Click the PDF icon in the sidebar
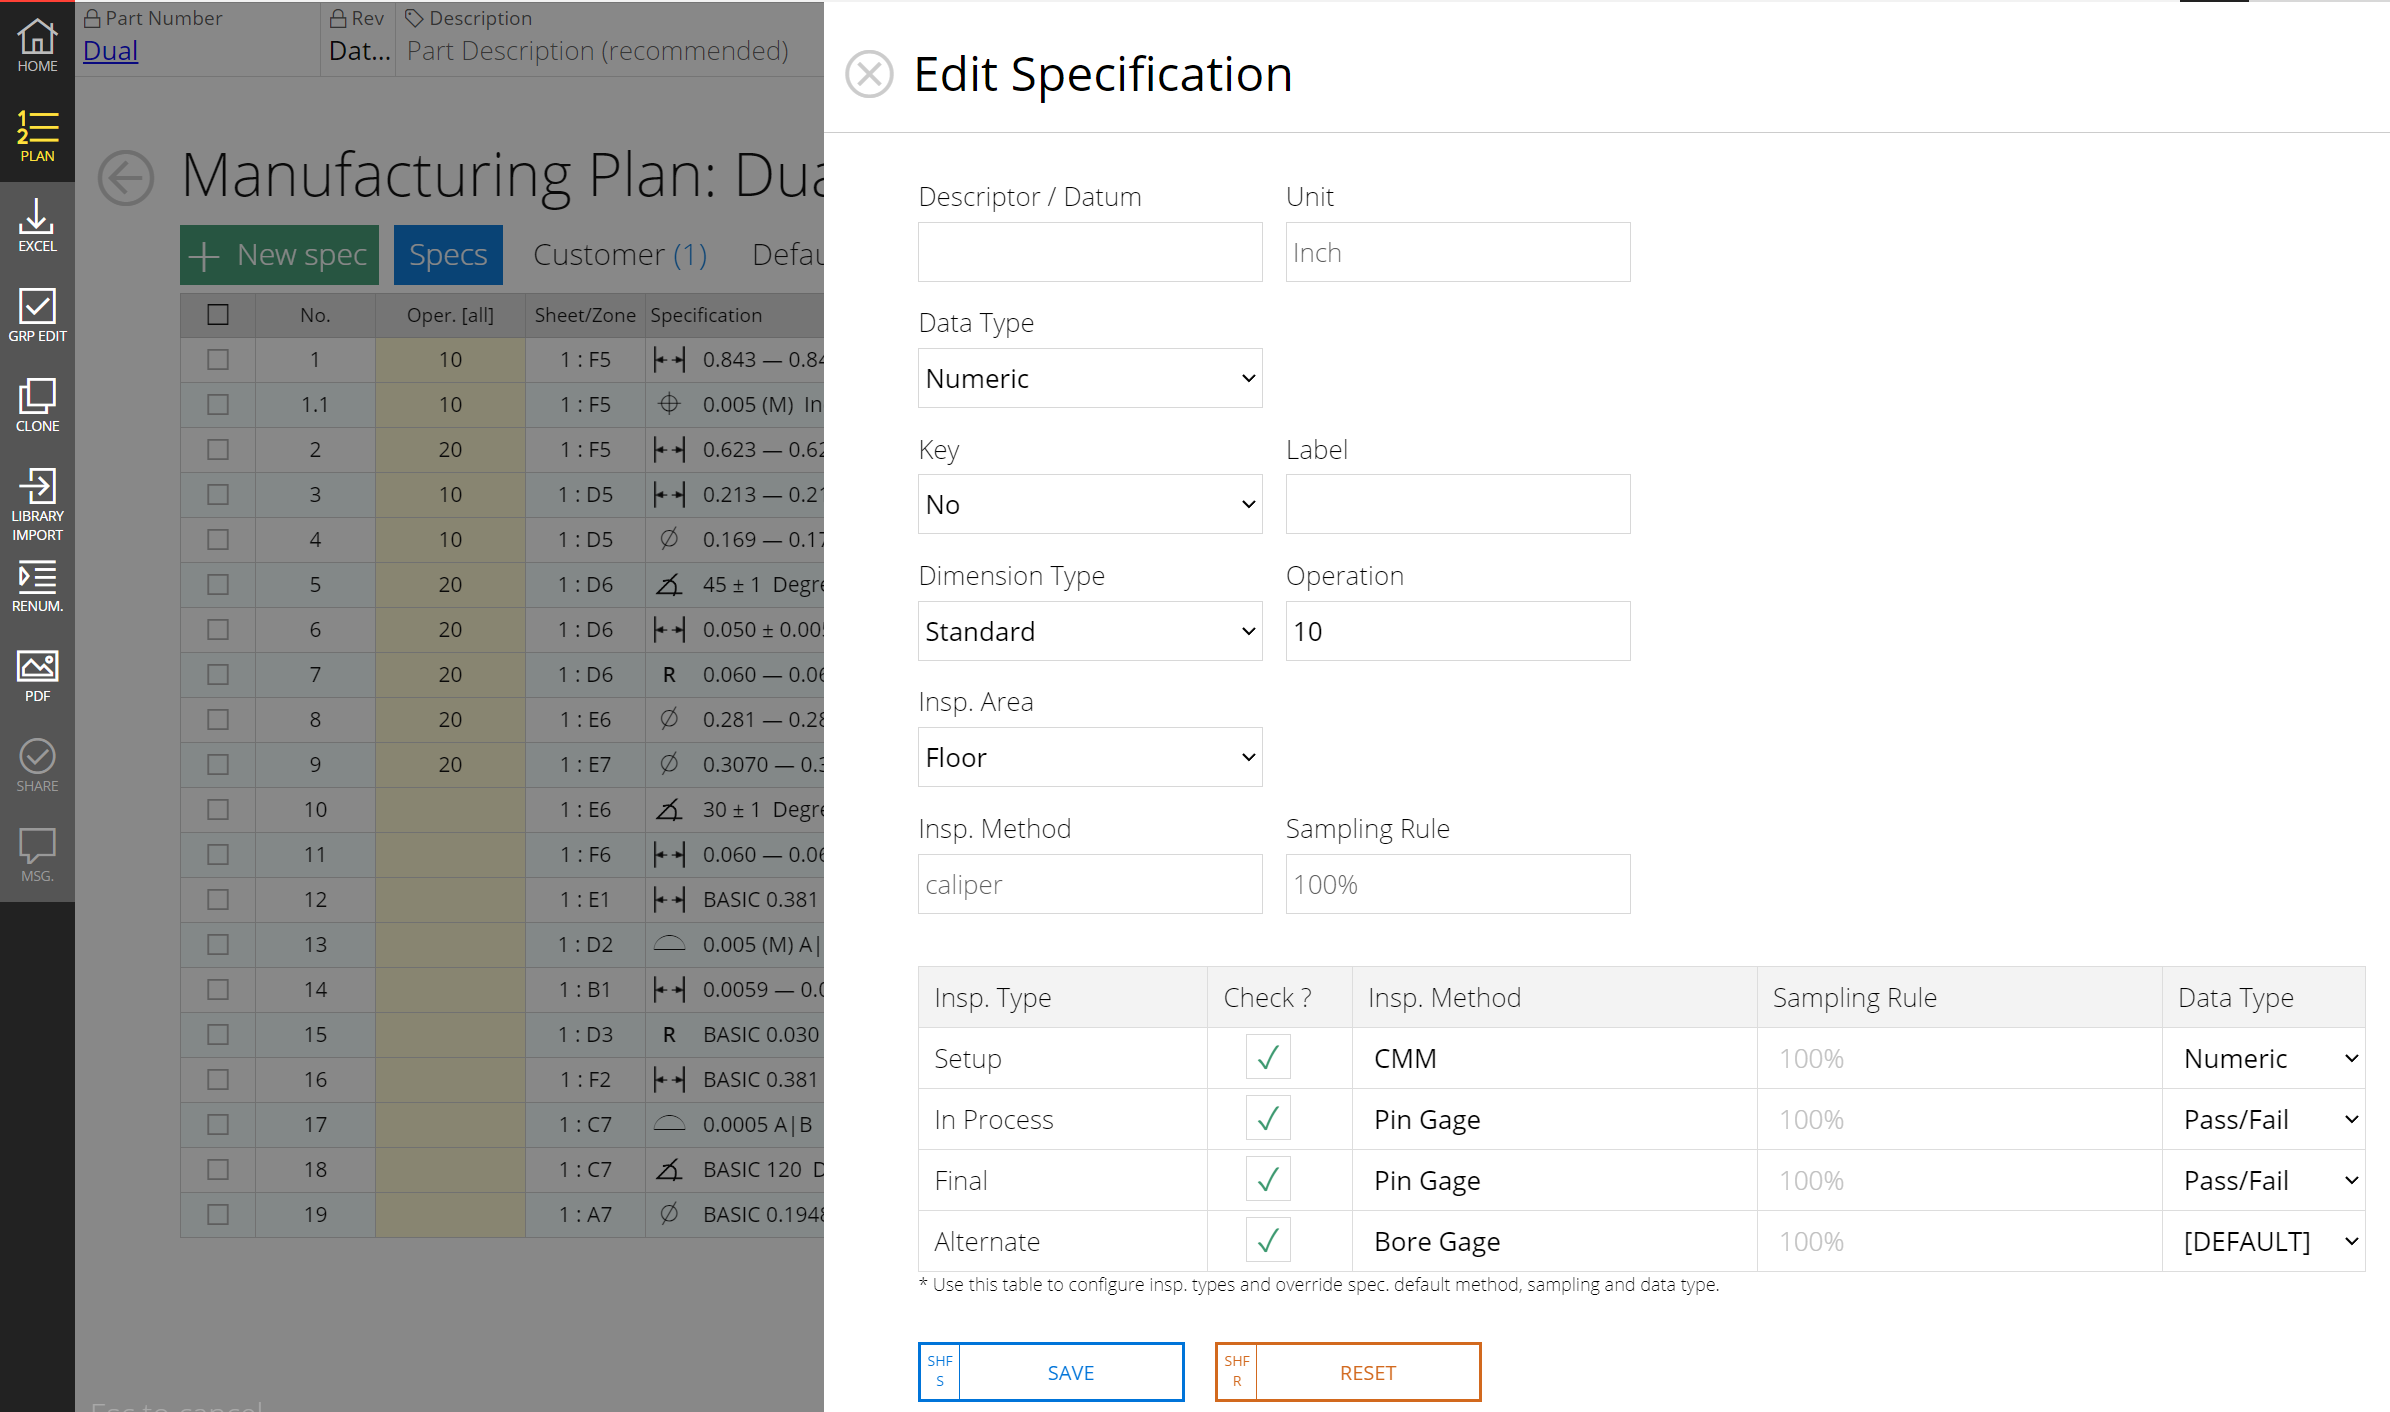 (37, 675)
